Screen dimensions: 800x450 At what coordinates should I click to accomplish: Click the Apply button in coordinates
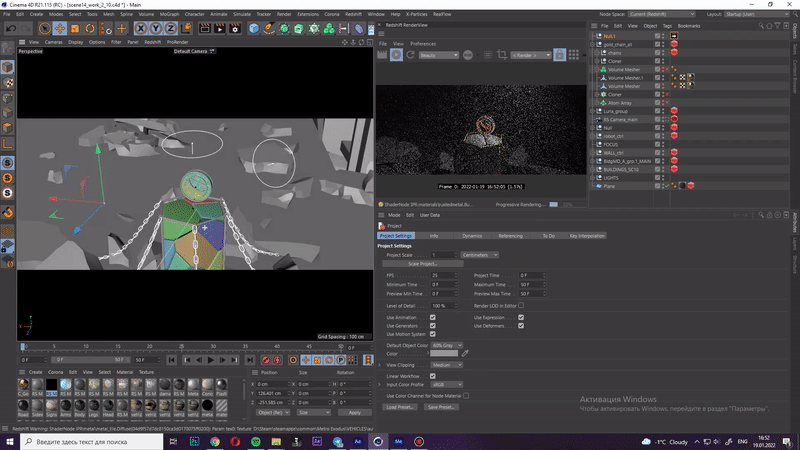(354, 412)
